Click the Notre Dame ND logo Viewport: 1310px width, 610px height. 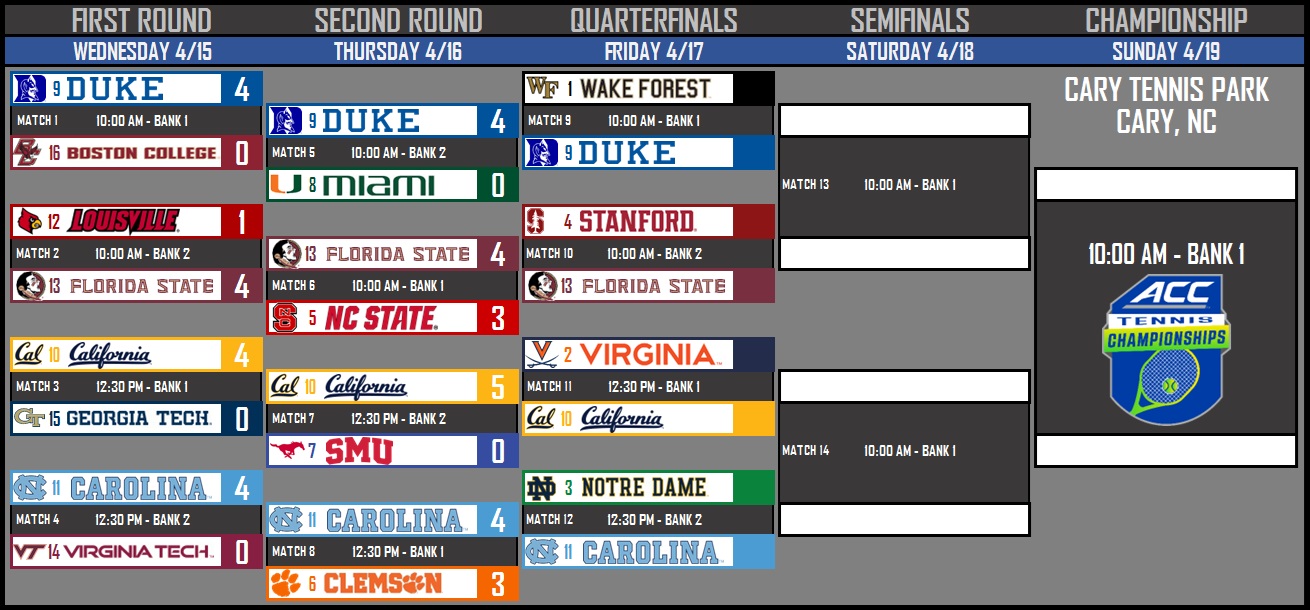542,487
